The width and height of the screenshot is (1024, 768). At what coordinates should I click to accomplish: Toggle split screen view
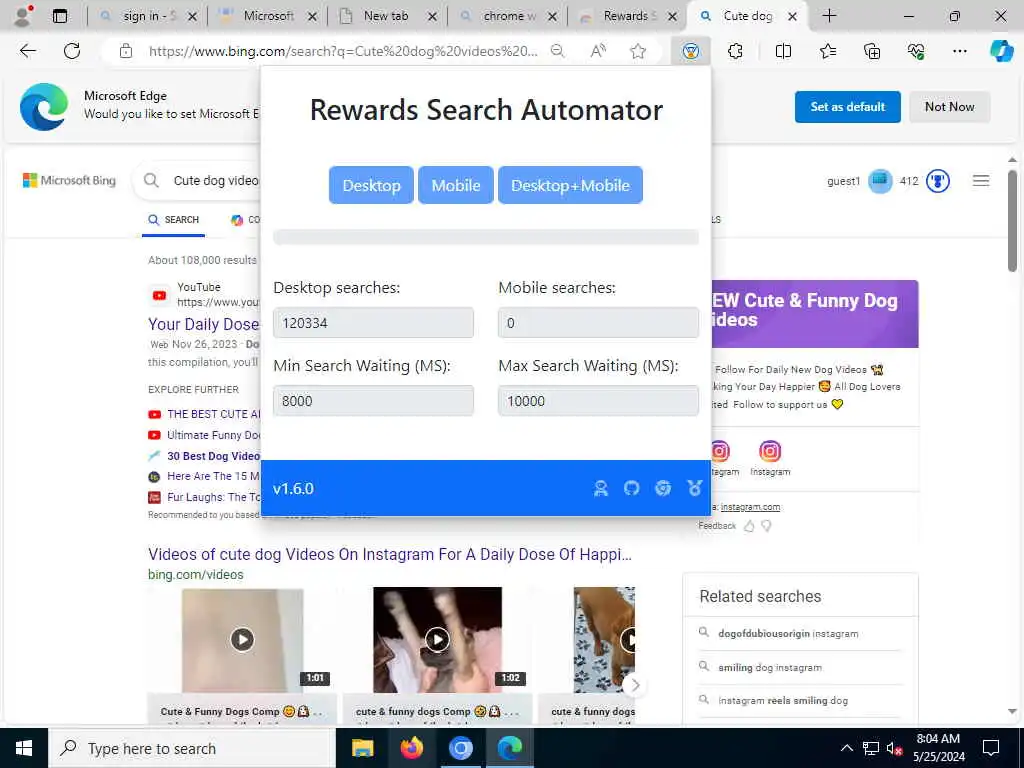pyautogui.click(x=783, y=51)
